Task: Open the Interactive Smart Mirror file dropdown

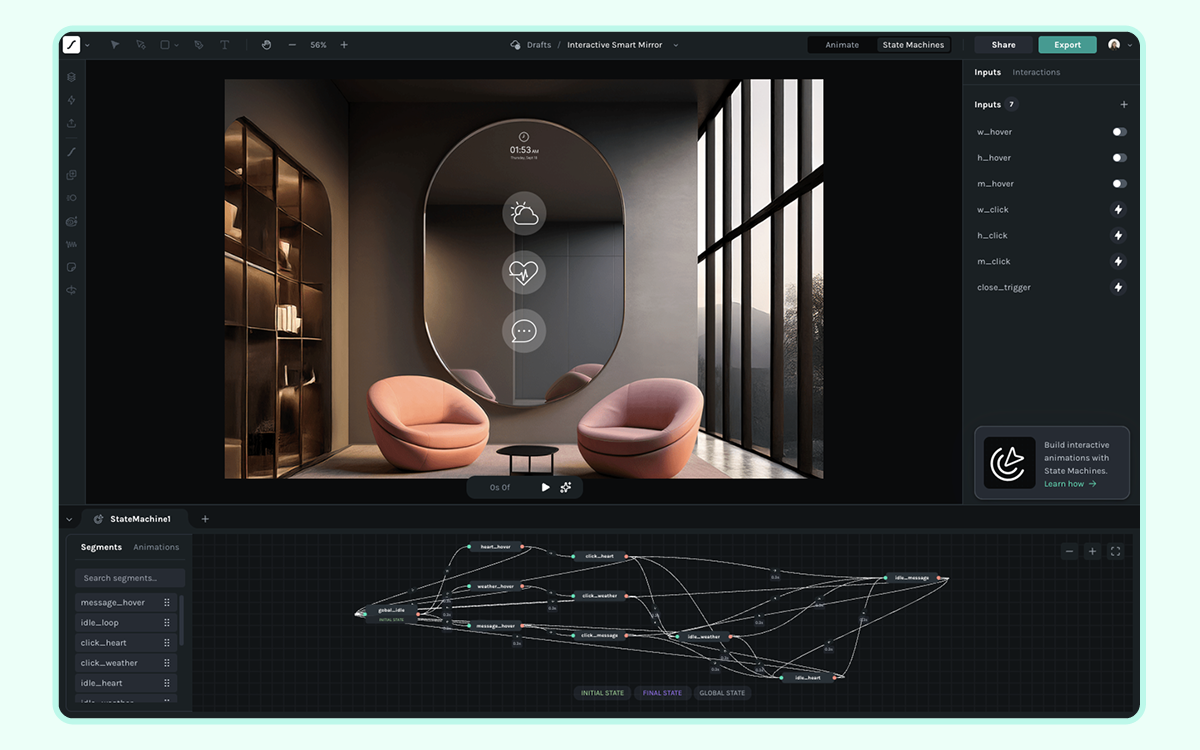Action: 676,45
